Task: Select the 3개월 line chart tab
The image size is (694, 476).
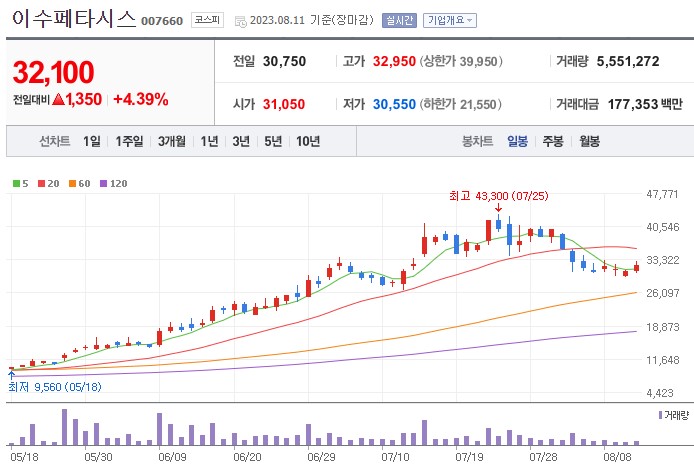Action: pyautogui.click(x=172, y=141)
